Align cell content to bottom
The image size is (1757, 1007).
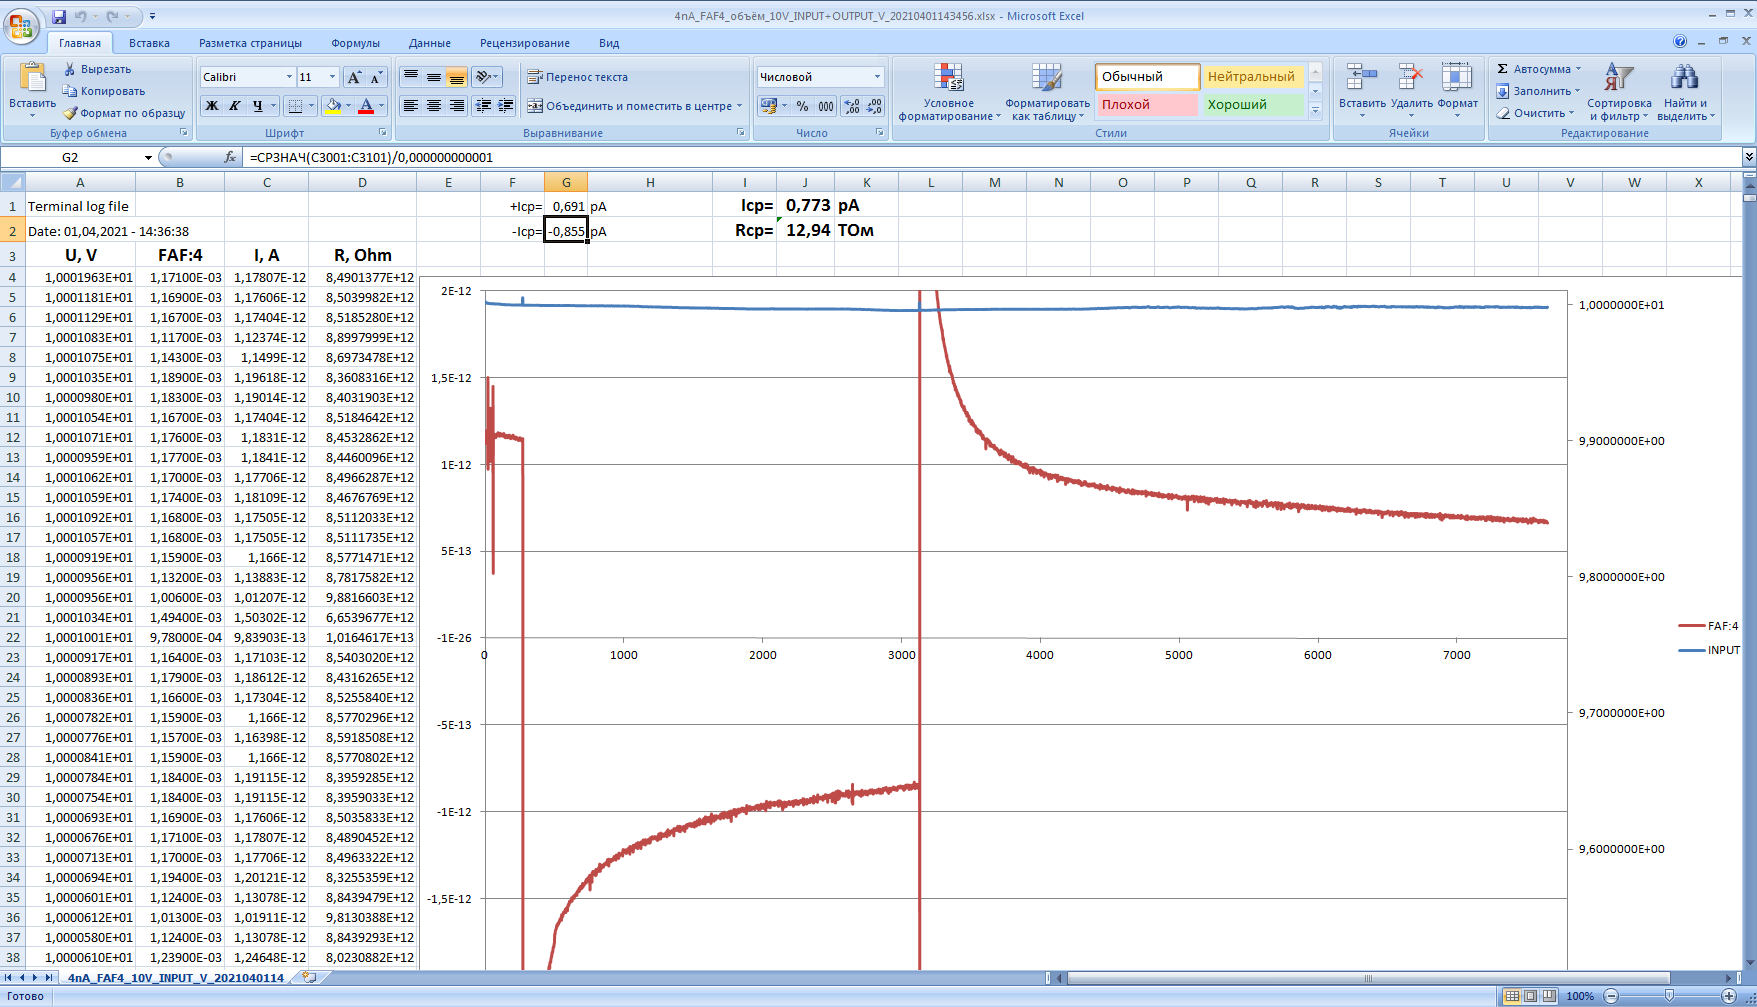click(457, 77)
